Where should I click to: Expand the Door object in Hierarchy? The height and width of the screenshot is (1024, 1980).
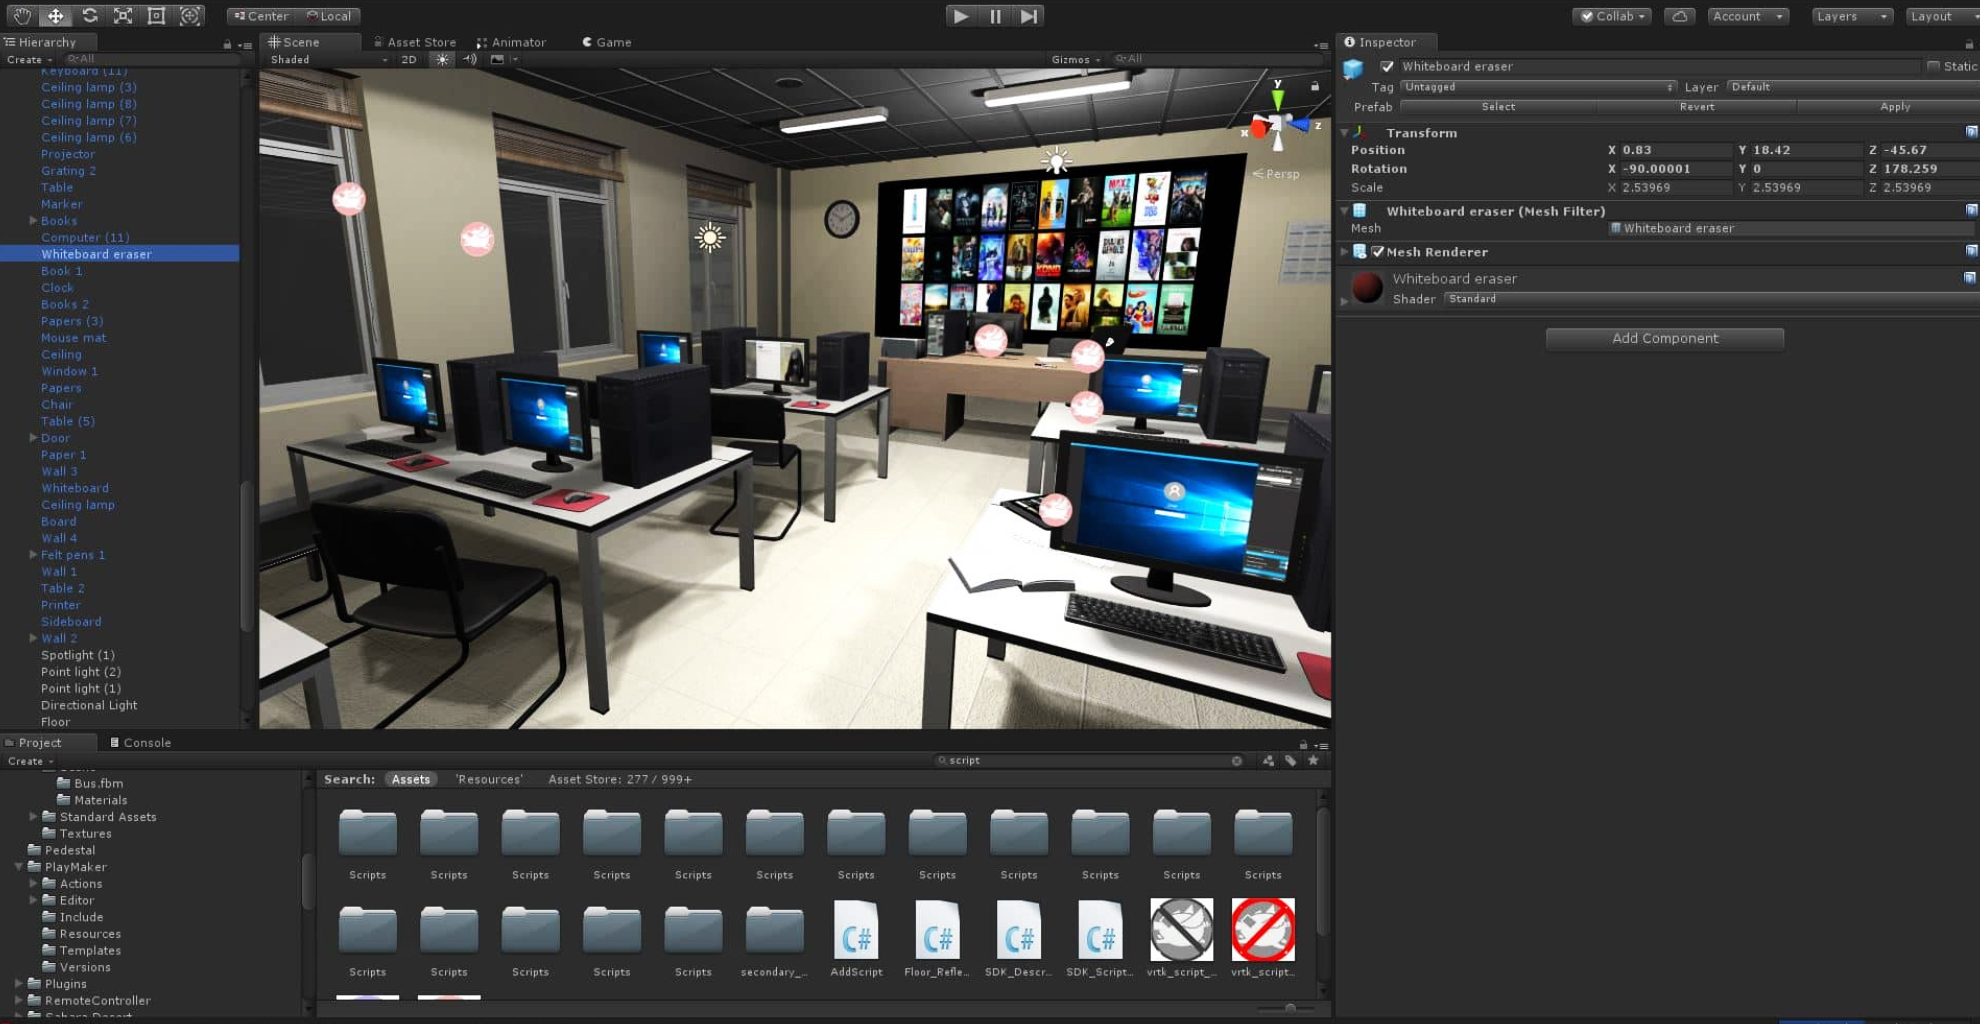[33, 437]
